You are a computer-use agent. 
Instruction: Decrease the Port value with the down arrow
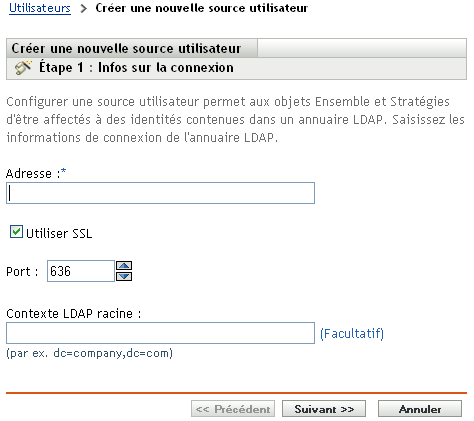click(x=124, y=276)
